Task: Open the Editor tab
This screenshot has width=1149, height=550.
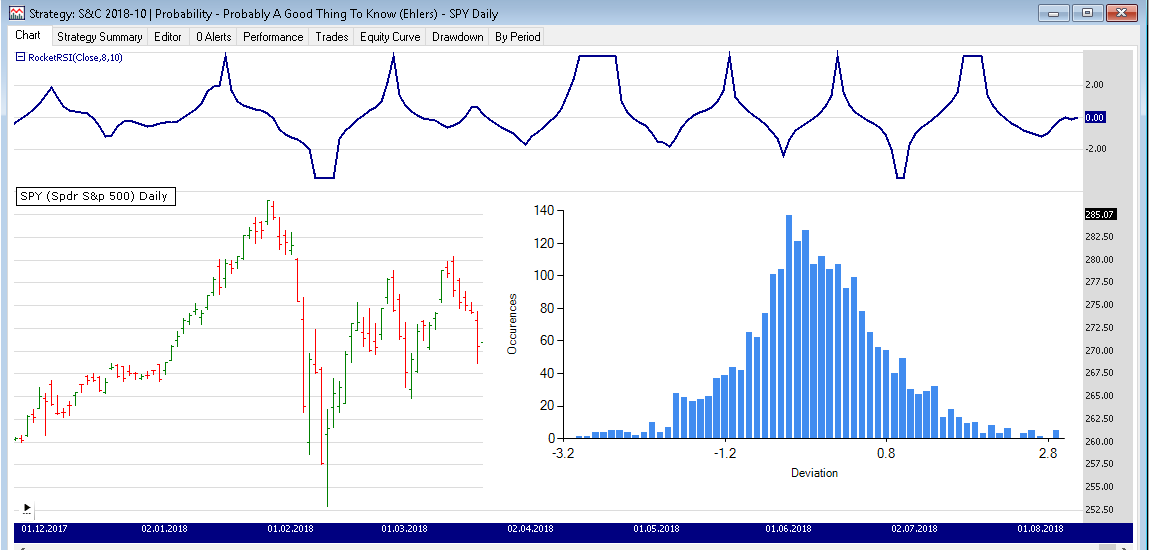Action: coord(168,37)
